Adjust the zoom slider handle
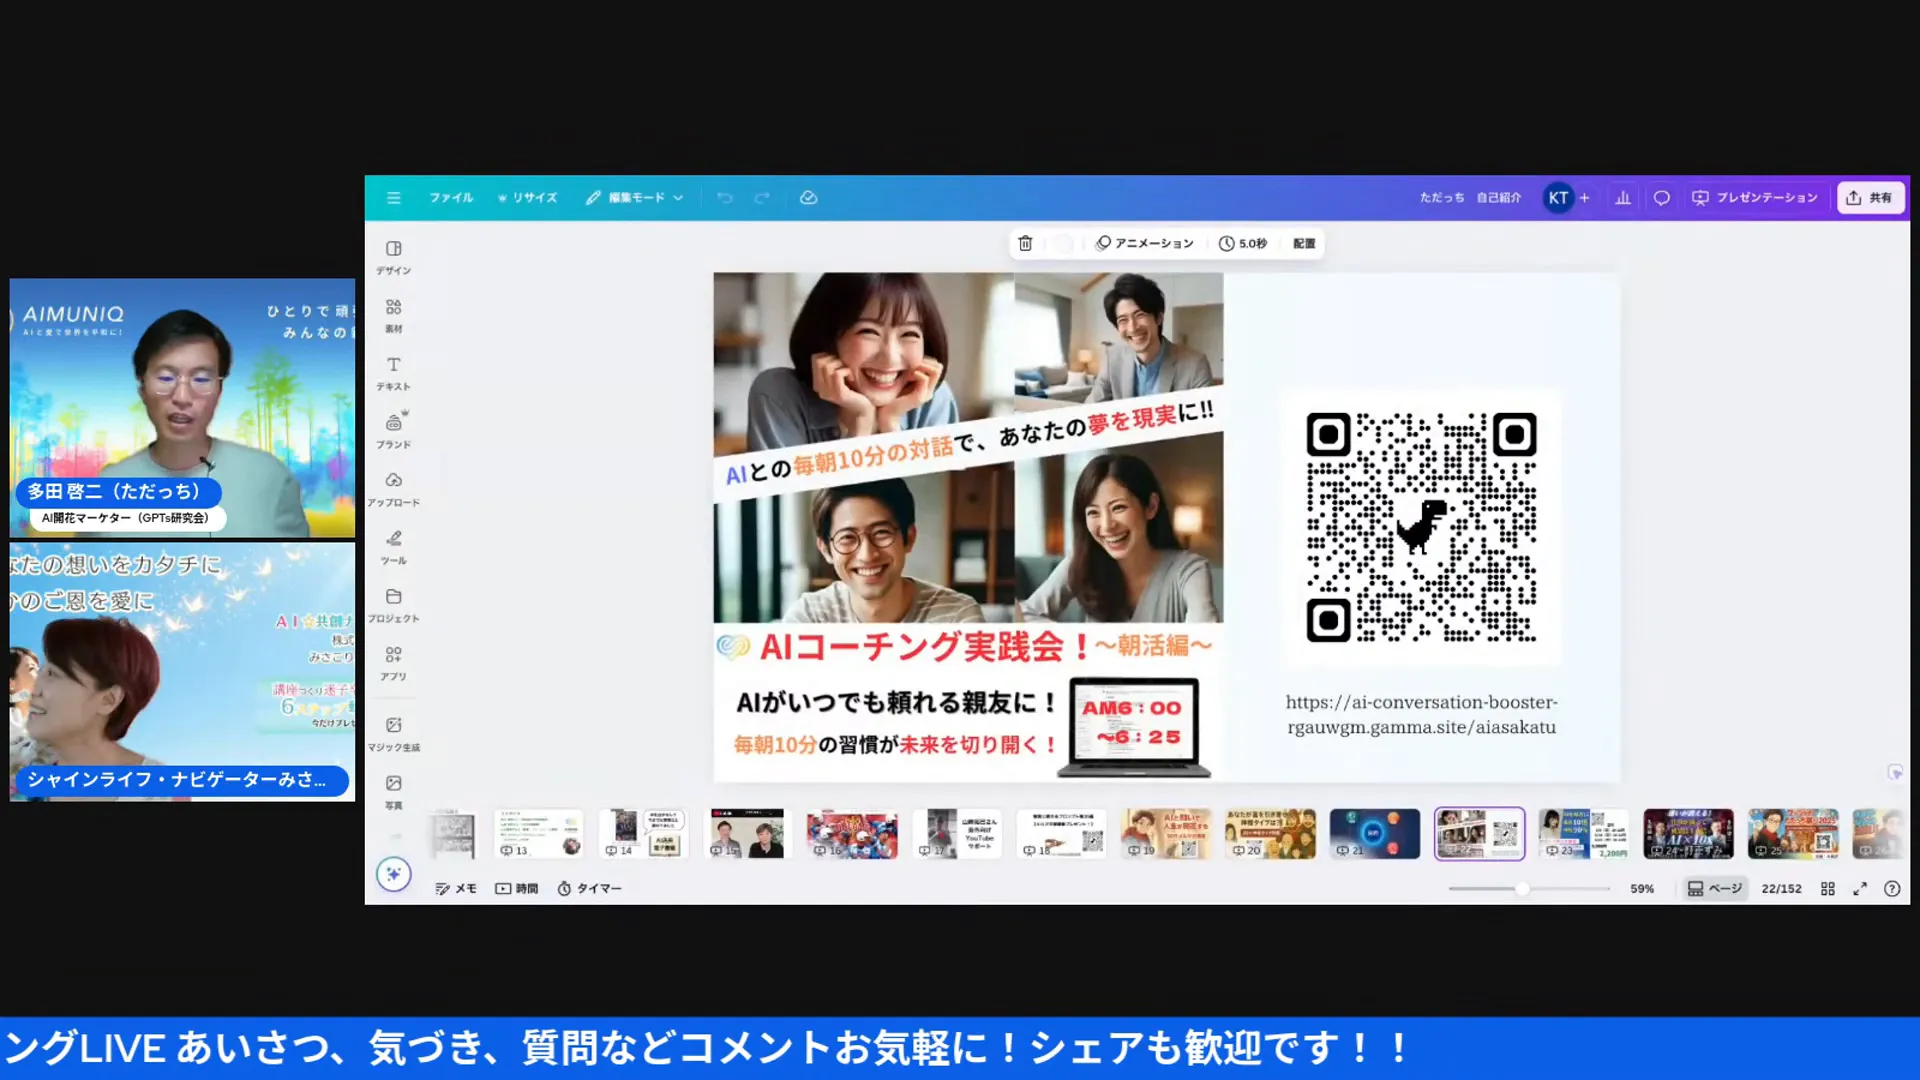The height and width of the screenshot is (1080, 1920). [1522, 888]
